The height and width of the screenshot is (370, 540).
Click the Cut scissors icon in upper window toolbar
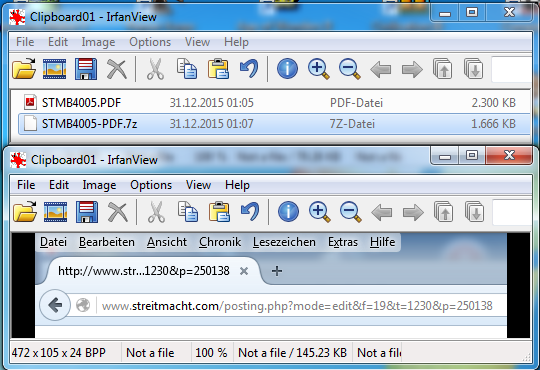155,69
